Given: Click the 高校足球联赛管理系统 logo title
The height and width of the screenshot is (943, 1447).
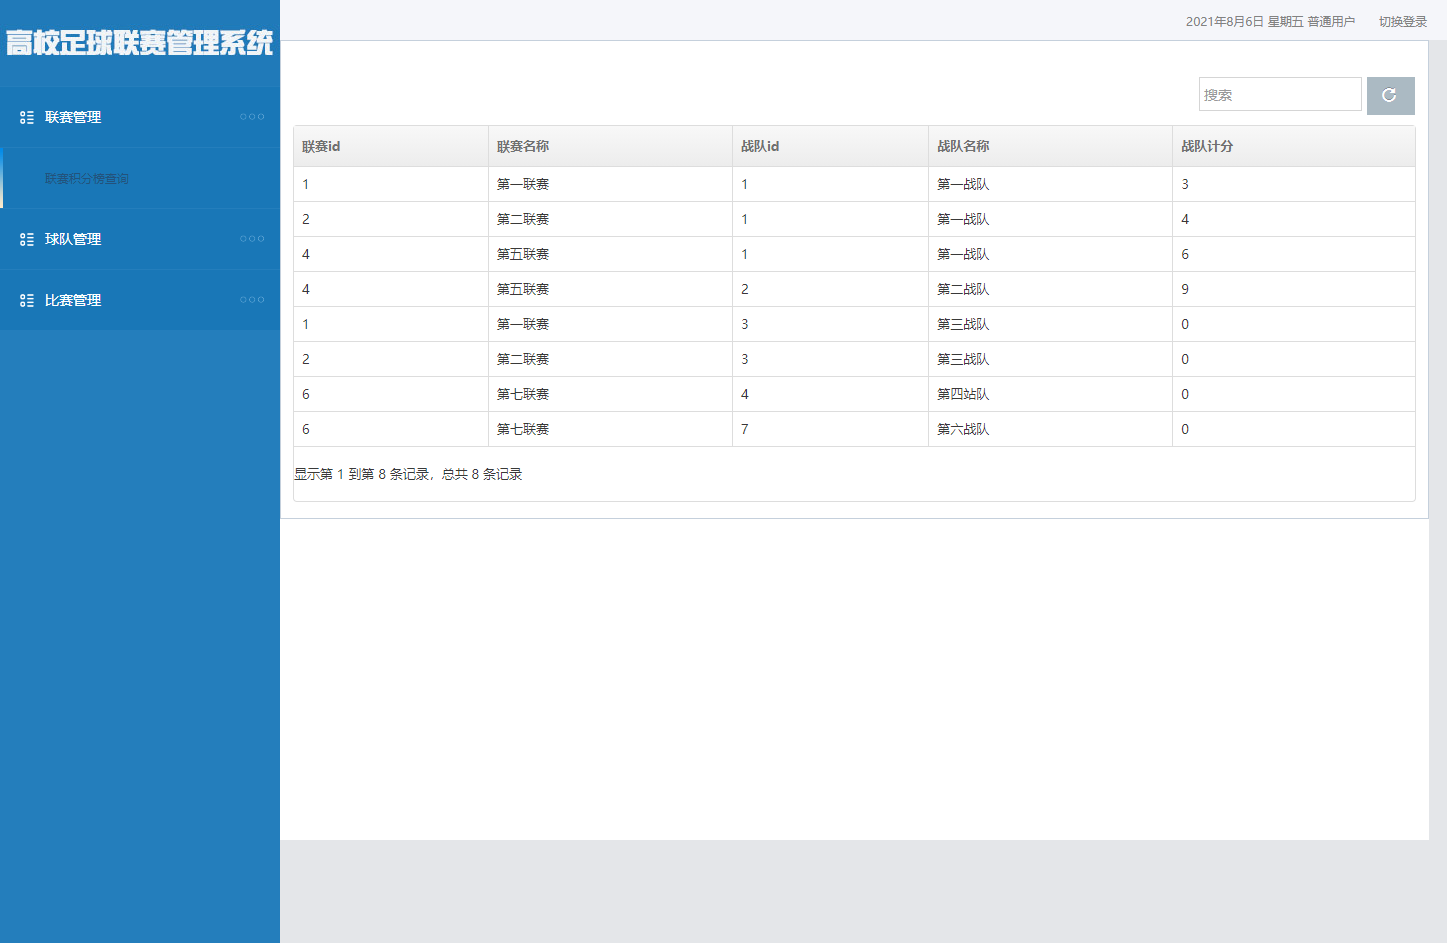Looking at the screenshot, I should click(x=139, y=43).
